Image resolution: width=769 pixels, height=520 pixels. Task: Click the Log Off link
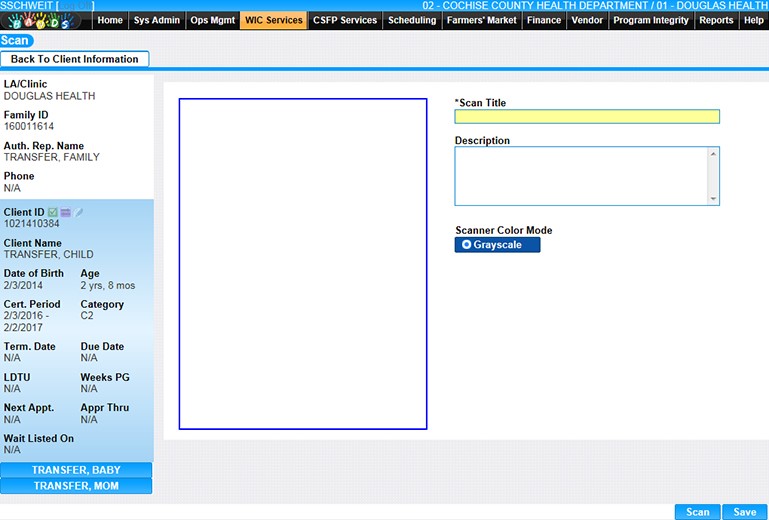[77, 6]
